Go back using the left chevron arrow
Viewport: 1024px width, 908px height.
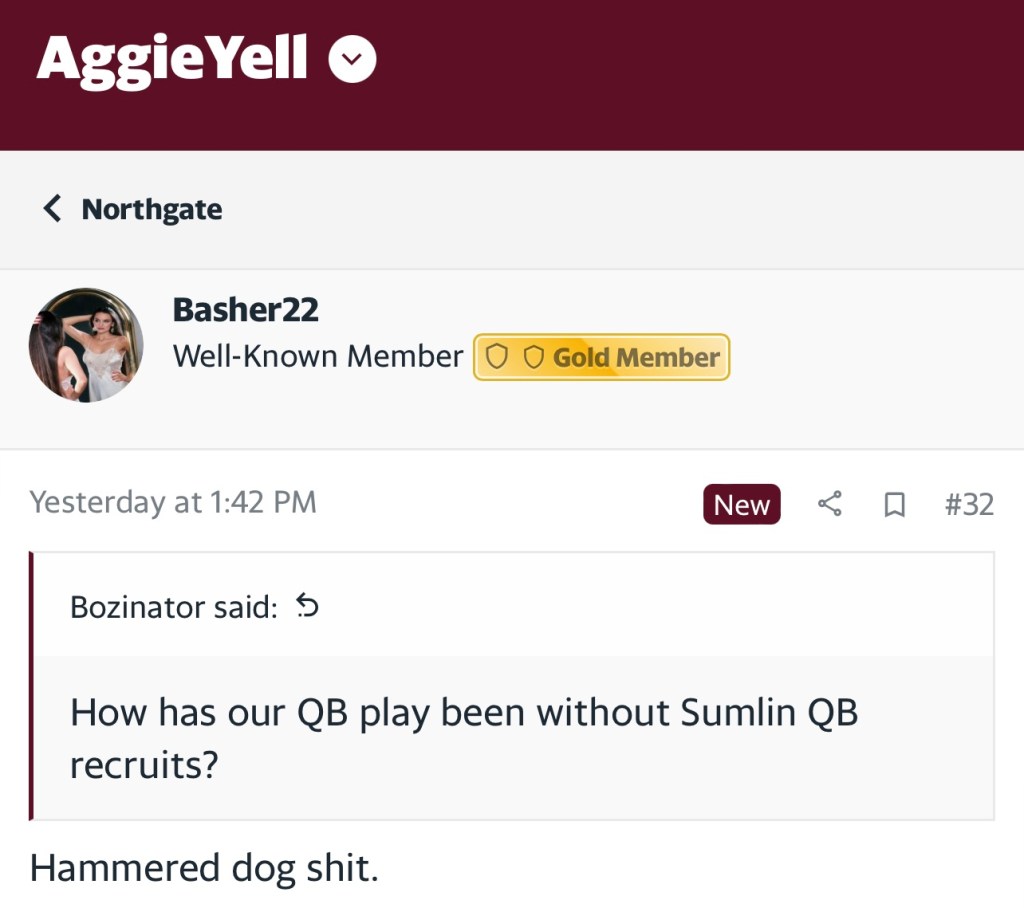52,209
